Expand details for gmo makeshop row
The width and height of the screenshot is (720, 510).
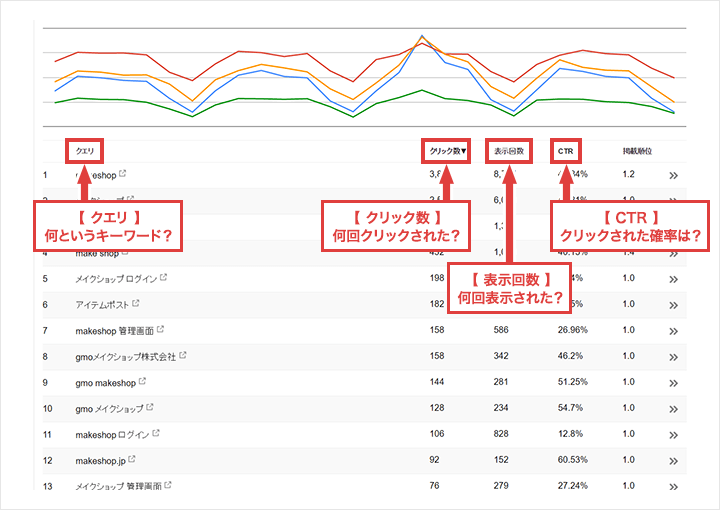[674, 383]
